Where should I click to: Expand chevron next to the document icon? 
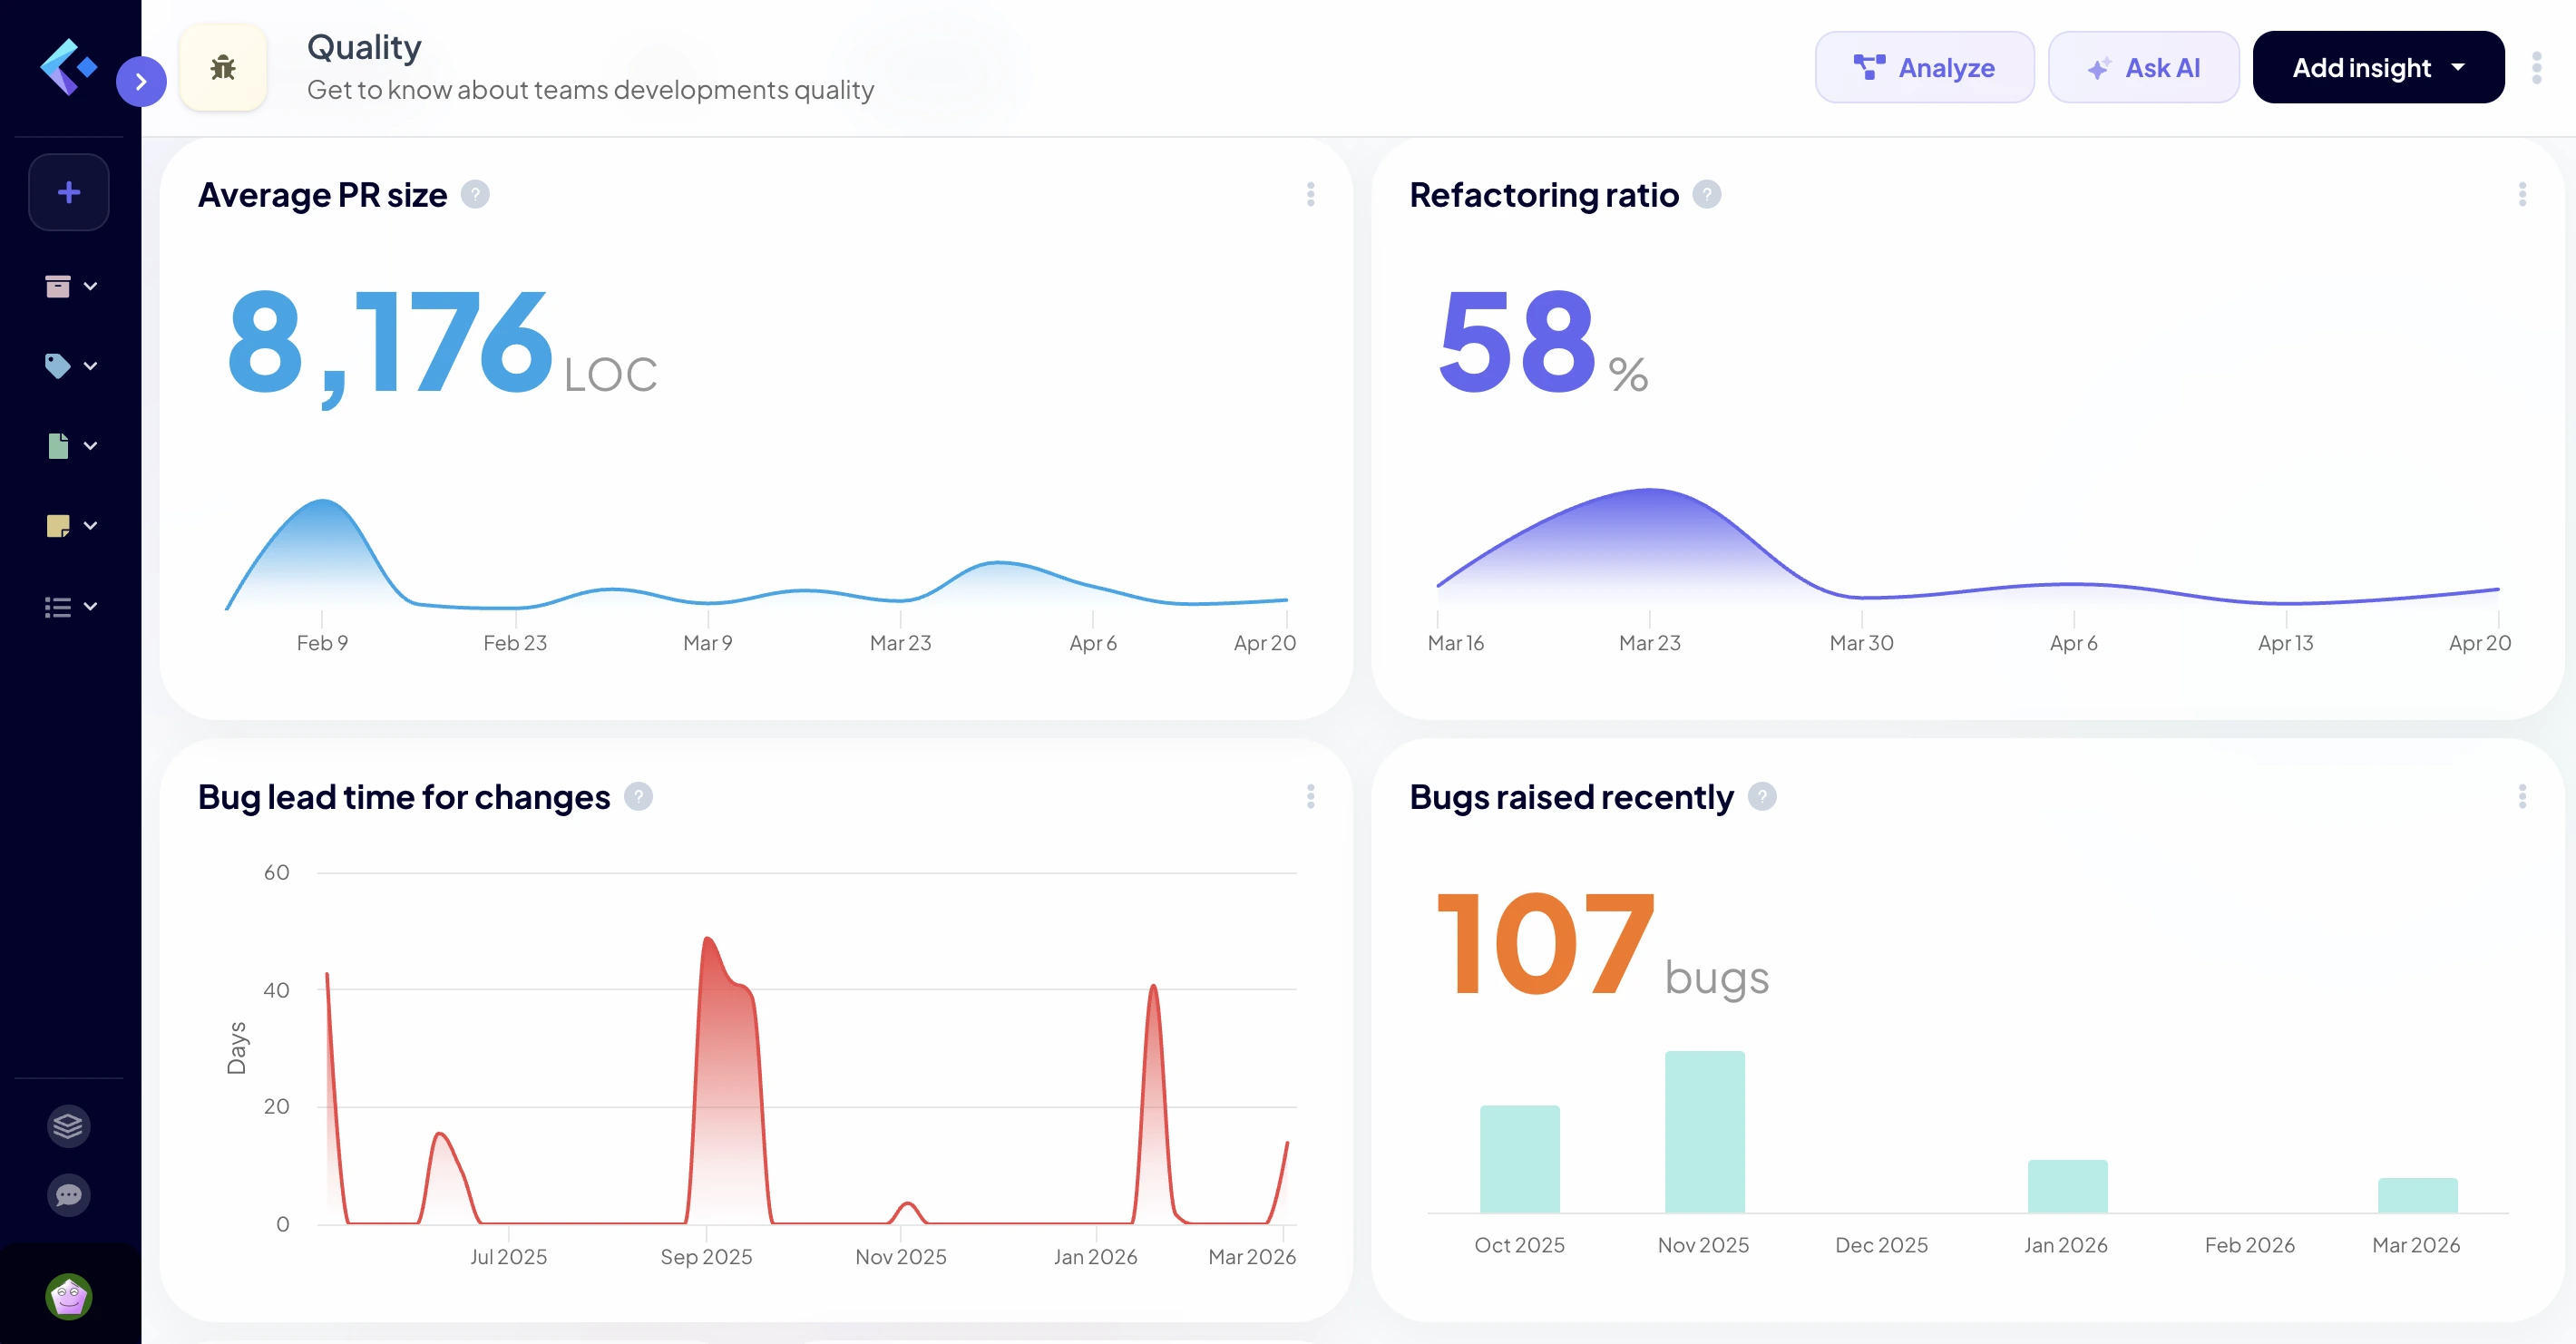click(x=91, y=446)
